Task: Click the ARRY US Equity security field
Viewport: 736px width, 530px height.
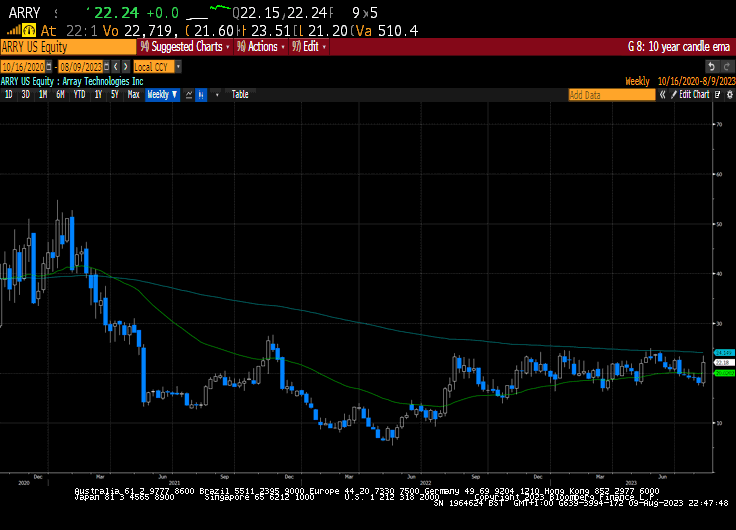Action: click(68, 47)
